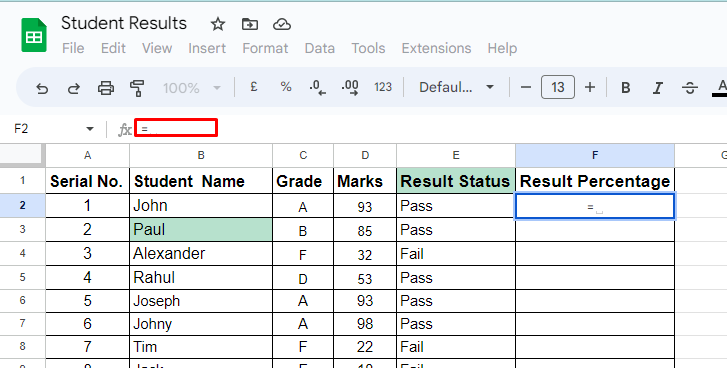The width and height of the screenshot is (727, 368).
Task: Select the cell containing Rahul
Action: click(x=201, y=278)
